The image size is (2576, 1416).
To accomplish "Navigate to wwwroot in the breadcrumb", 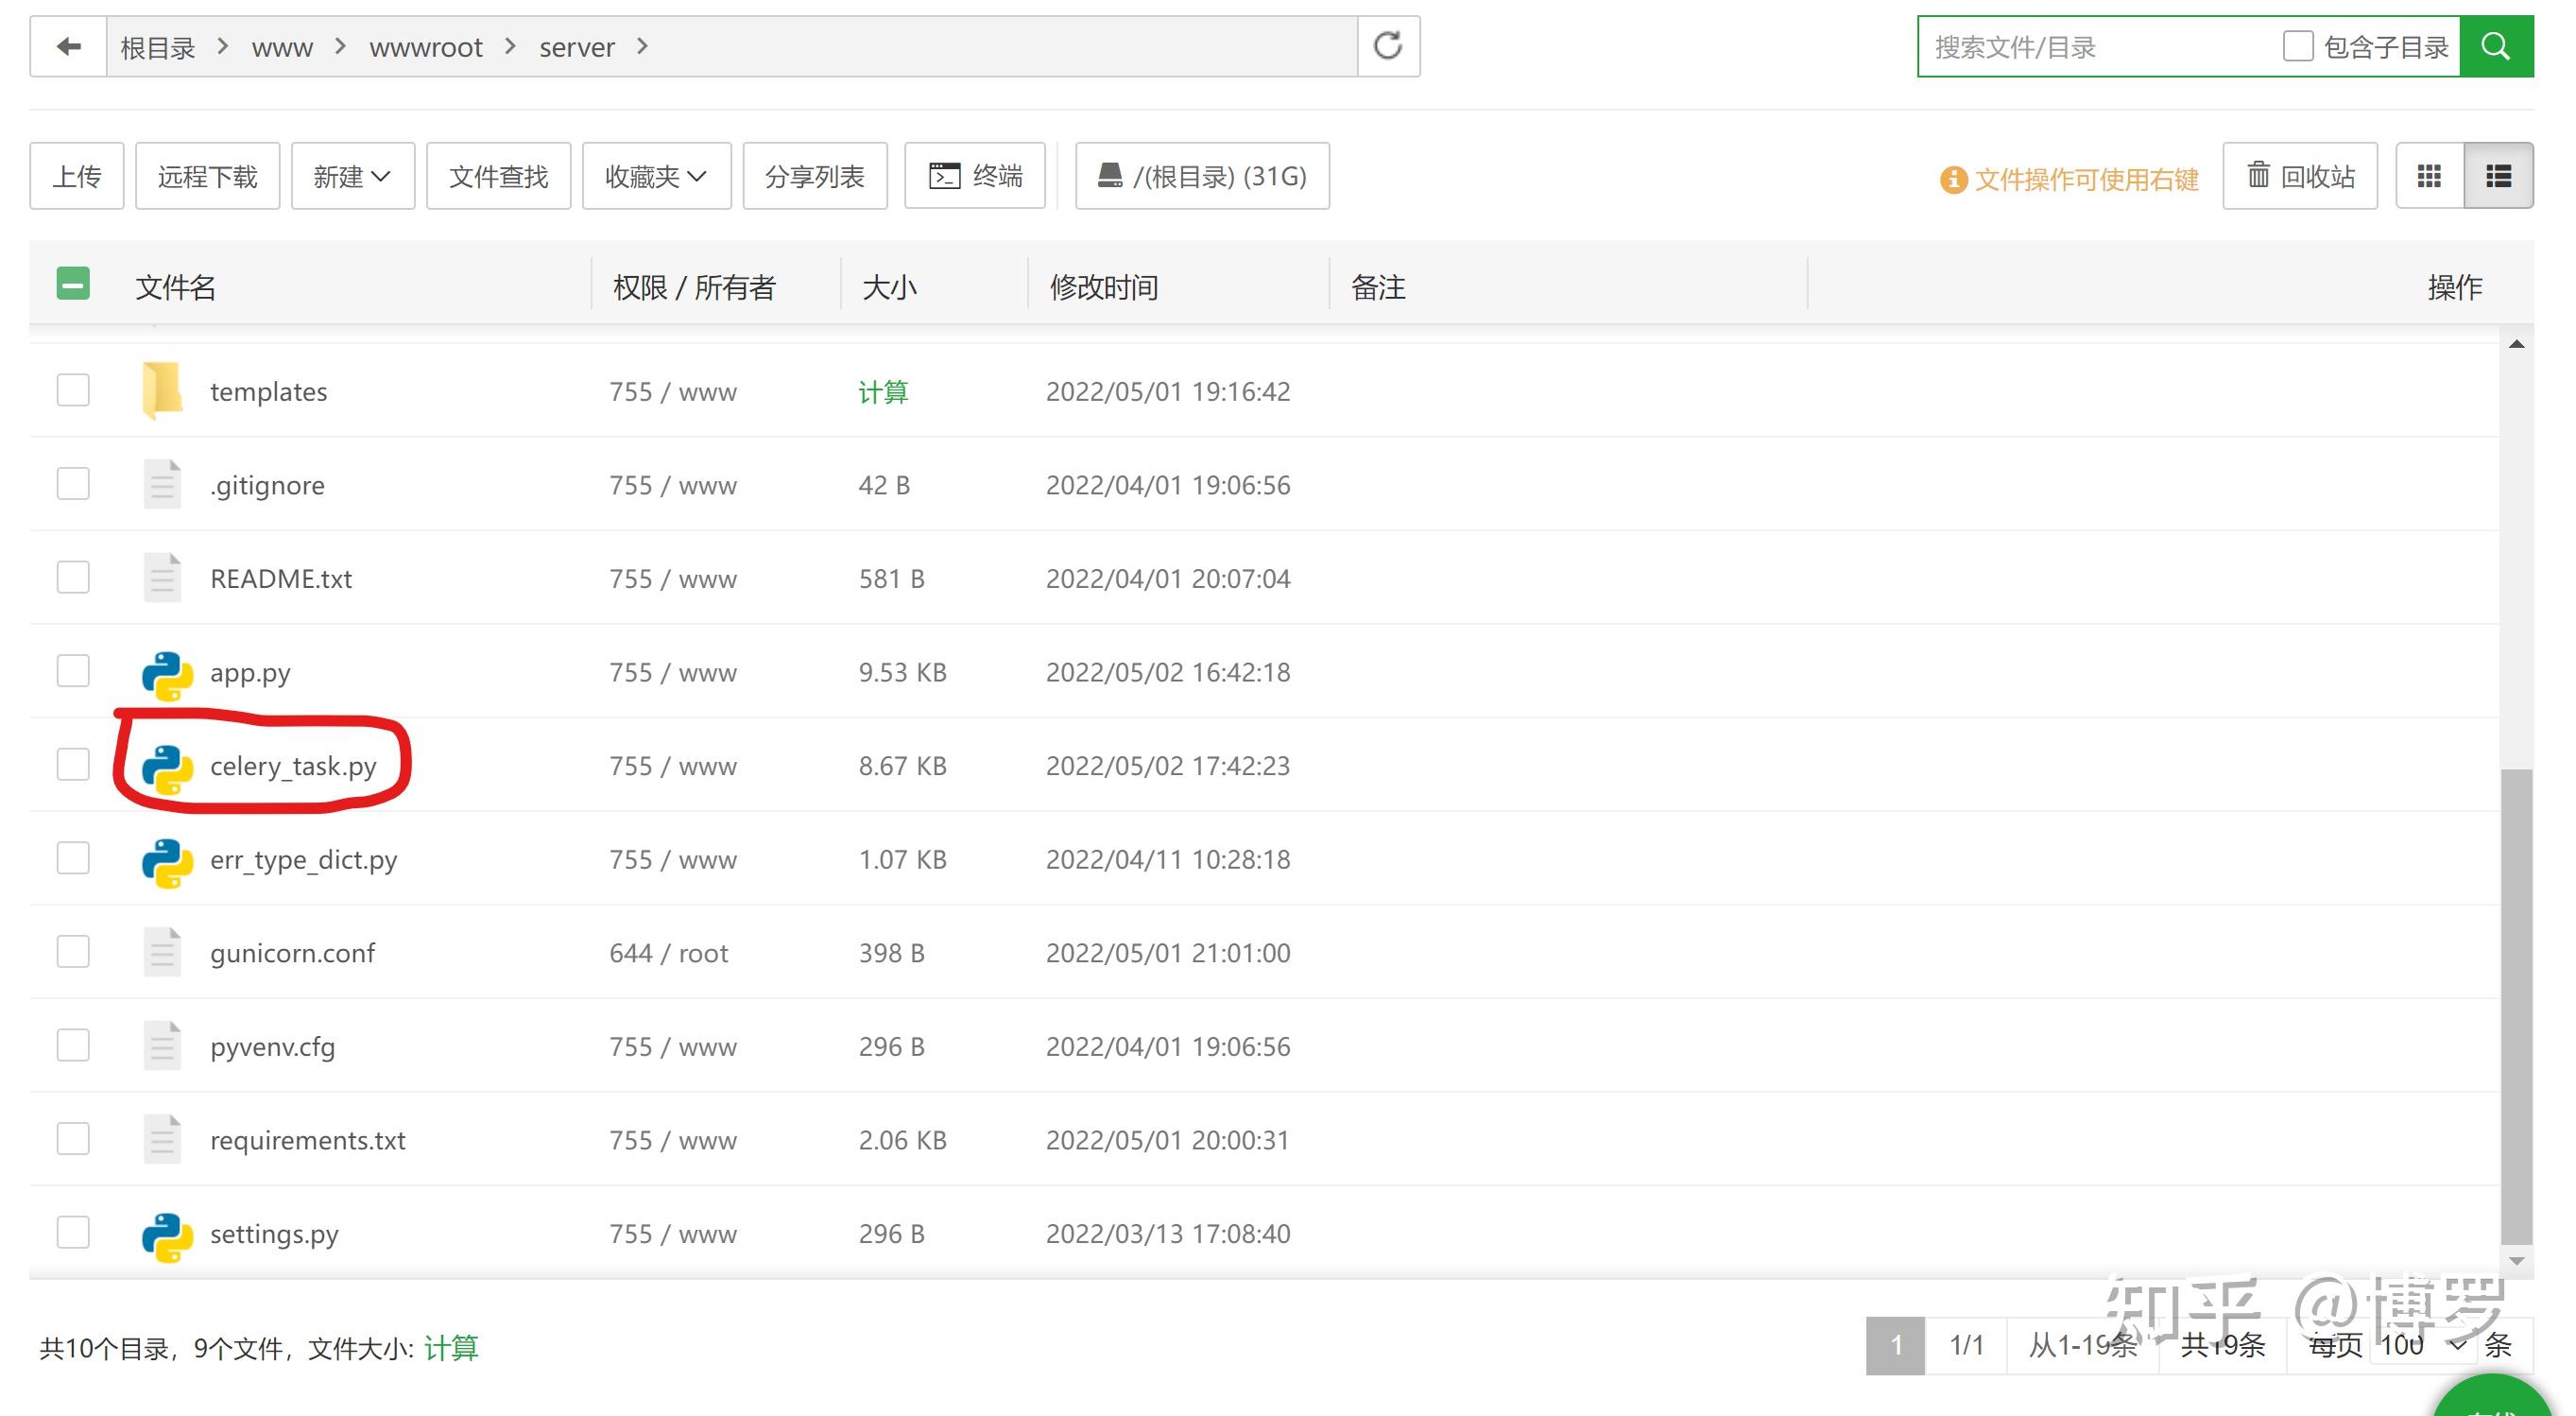I will 426,46.
